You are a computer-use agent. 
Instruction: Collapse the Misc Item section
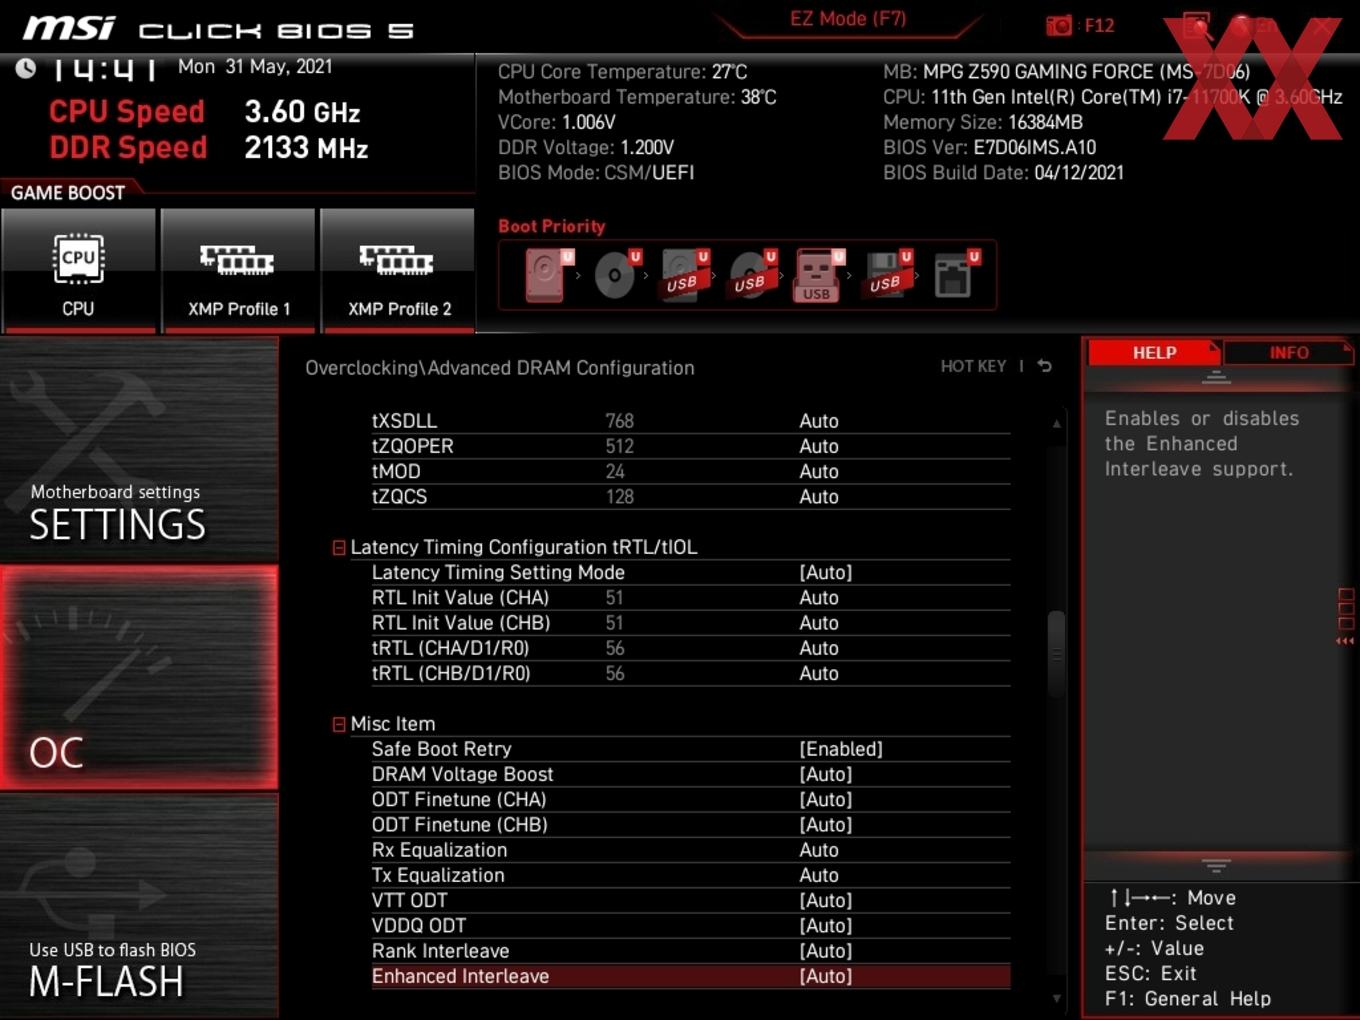click(339, 724)
